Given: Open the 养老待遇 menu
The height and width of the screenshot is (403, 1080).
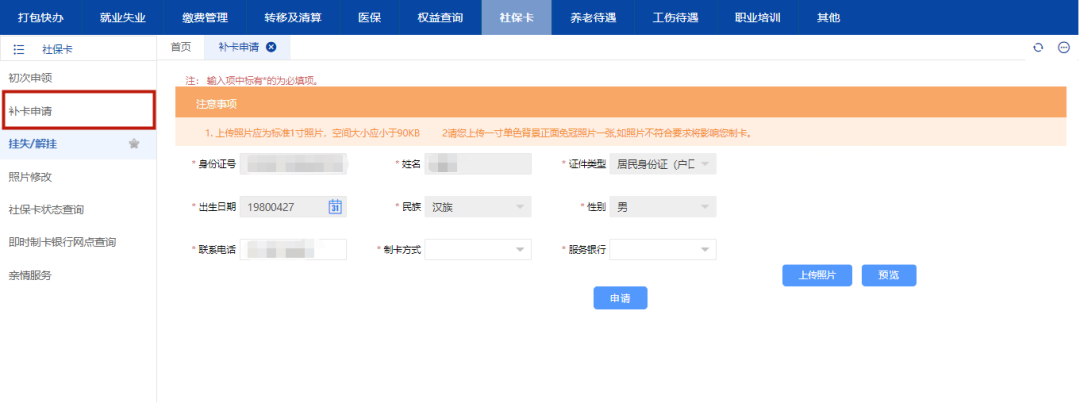Looking at the screenshot, I should [x=594, y=17].
